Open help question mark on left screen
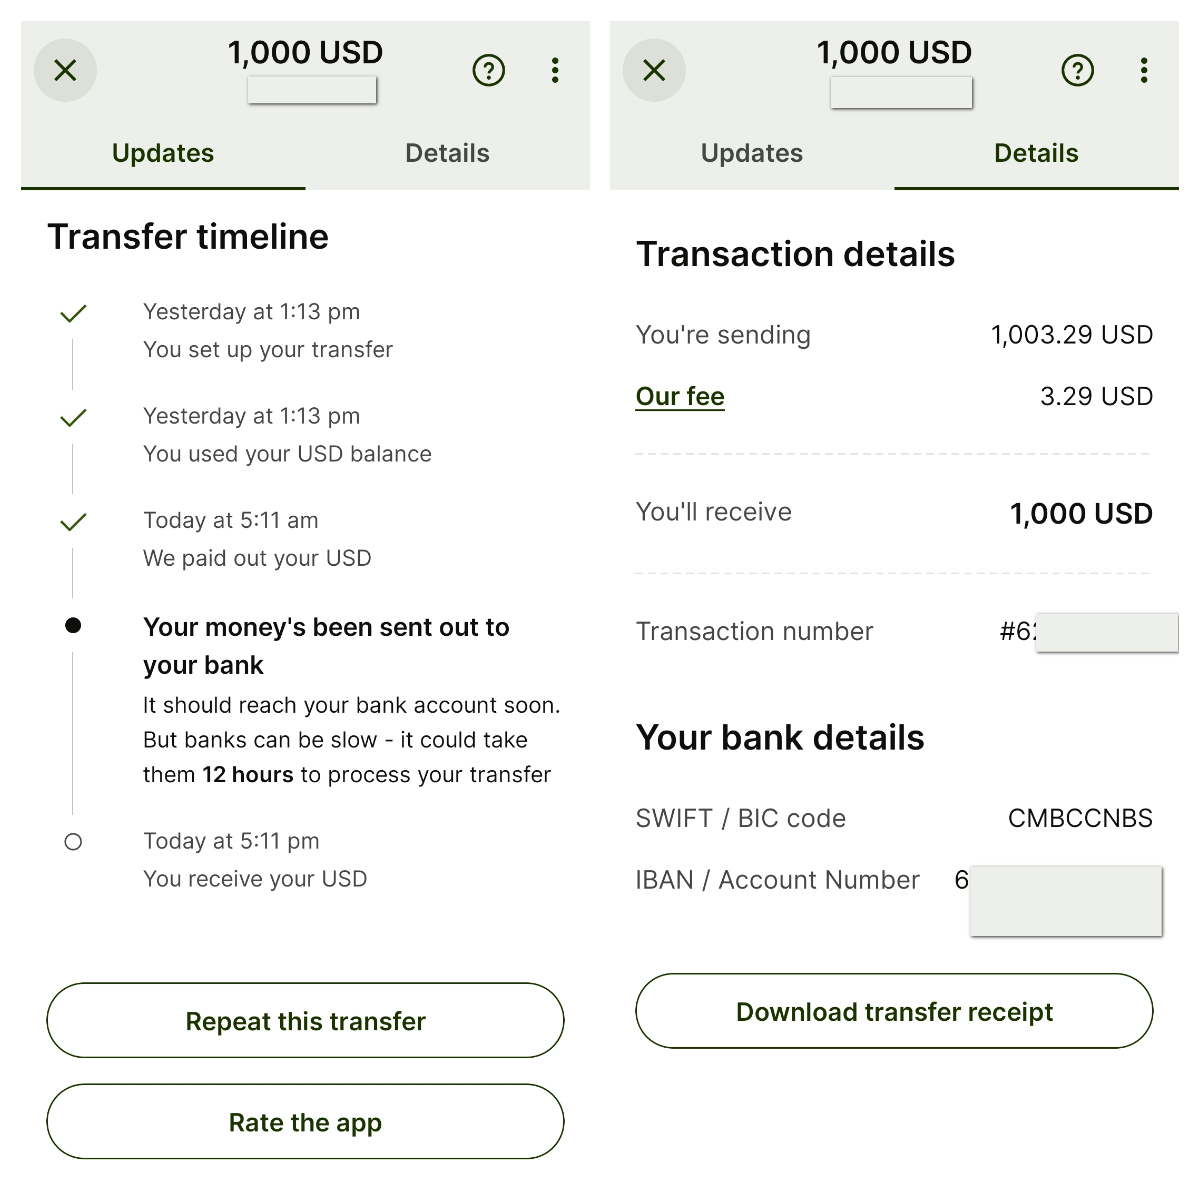This screenshot has width=1200, height=1200. (x=488, y=70)
